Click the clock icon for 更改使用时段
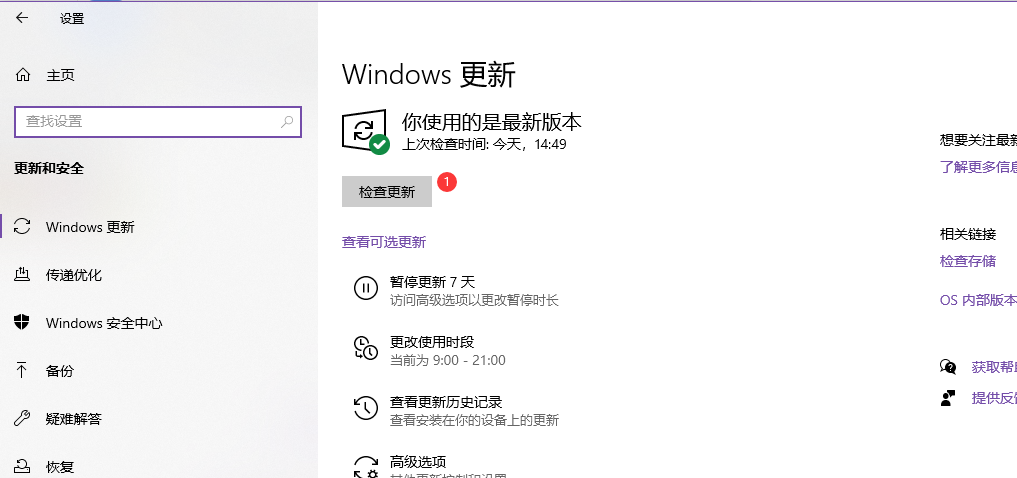1017x478 pixels. click(x=365, y=348)
